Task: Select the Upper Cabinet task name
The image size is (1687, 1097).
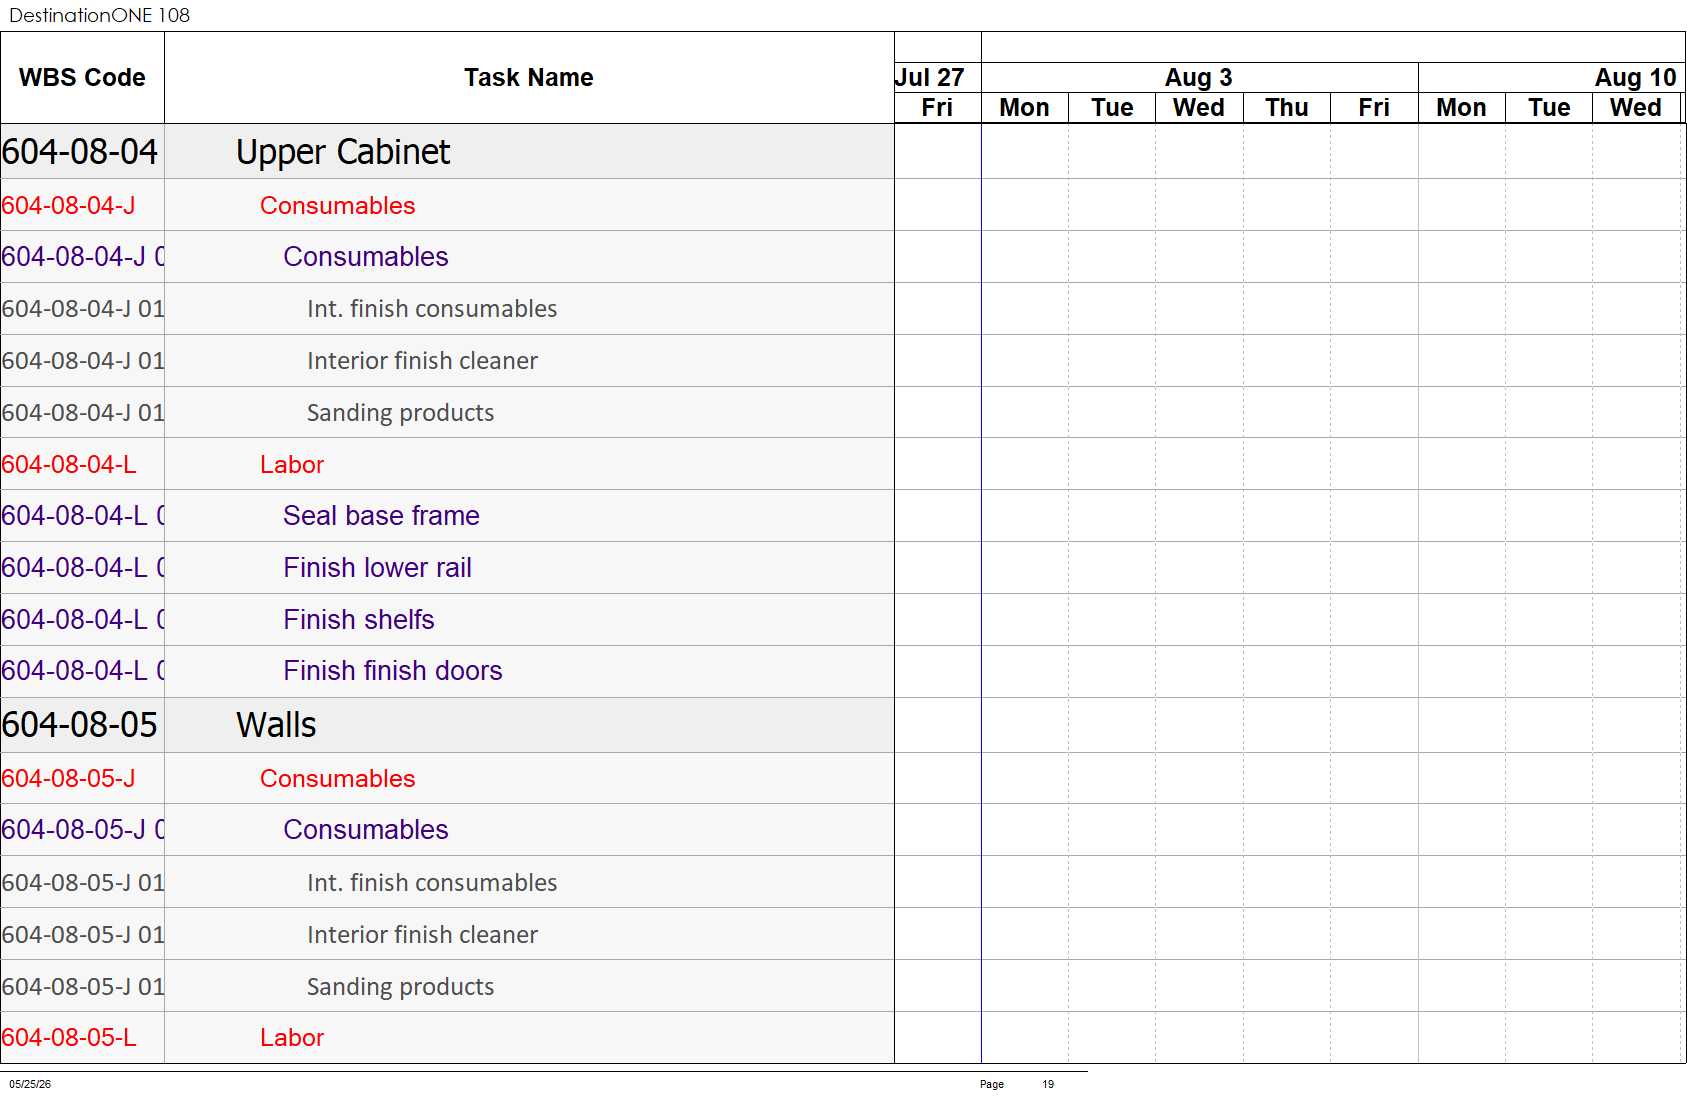Action: click(x=343, y=152)
